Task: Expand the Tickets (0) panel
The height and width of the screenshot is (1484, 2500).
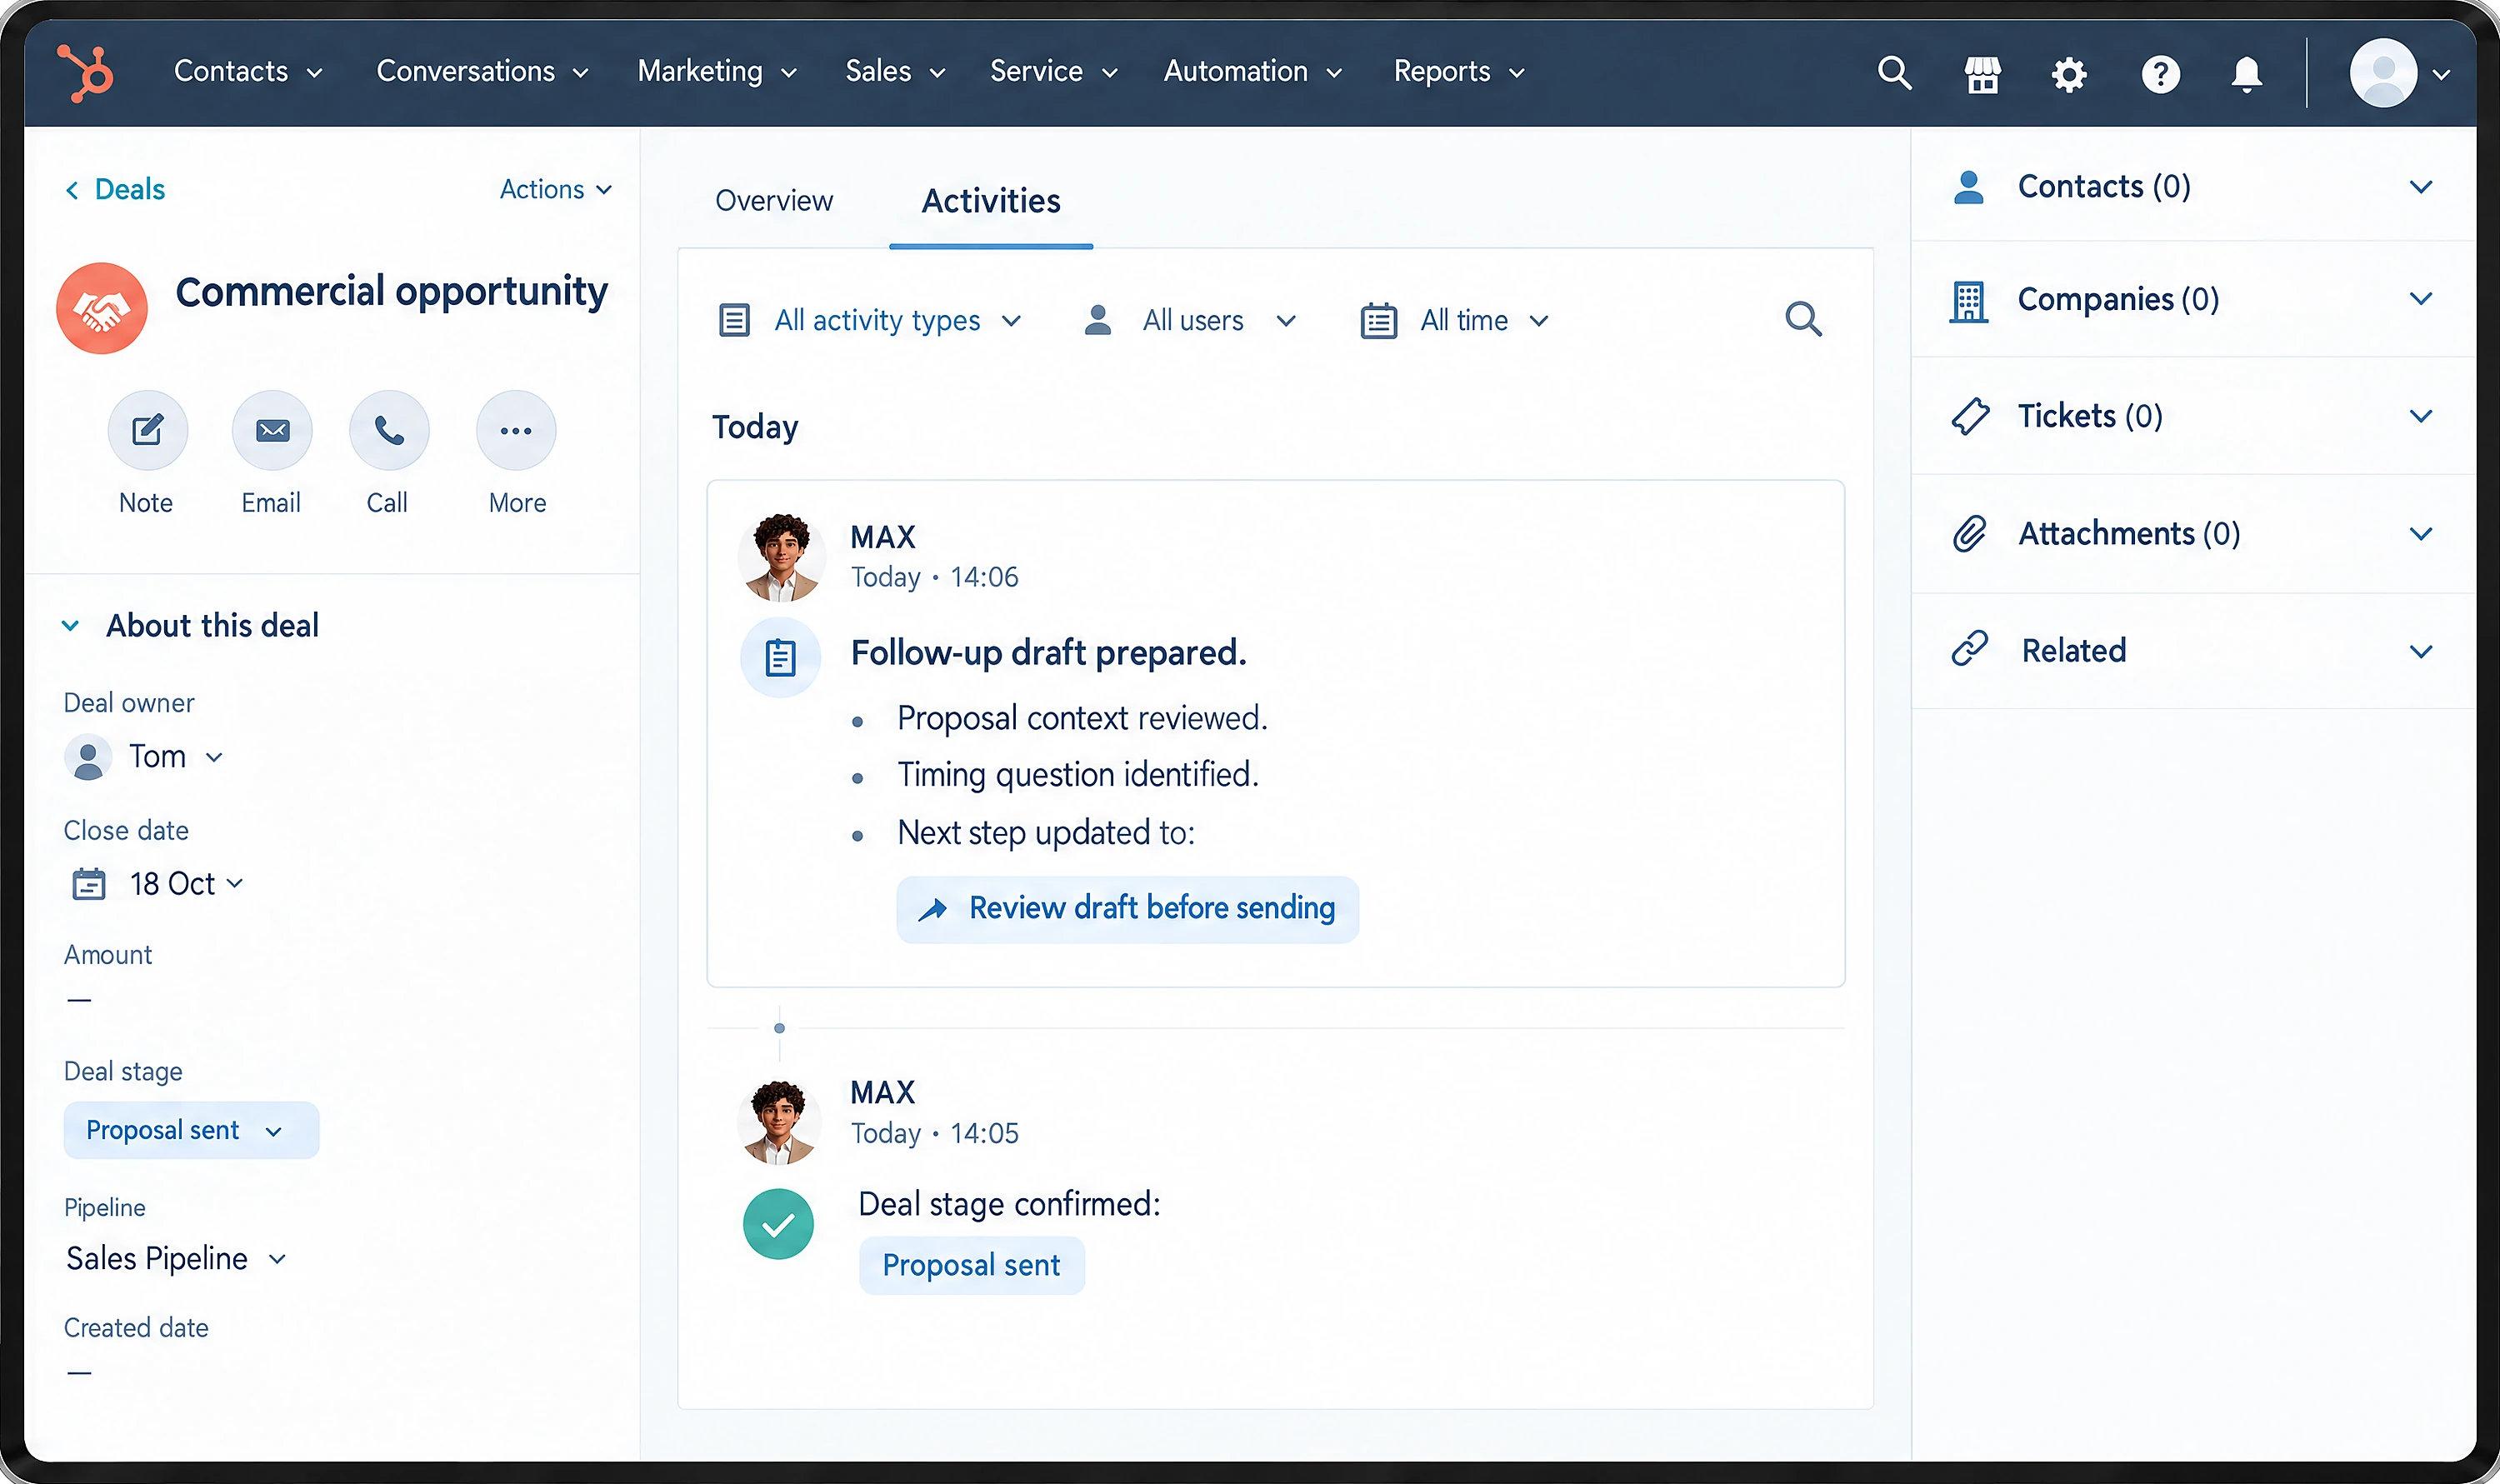Action: [2193, 416]
